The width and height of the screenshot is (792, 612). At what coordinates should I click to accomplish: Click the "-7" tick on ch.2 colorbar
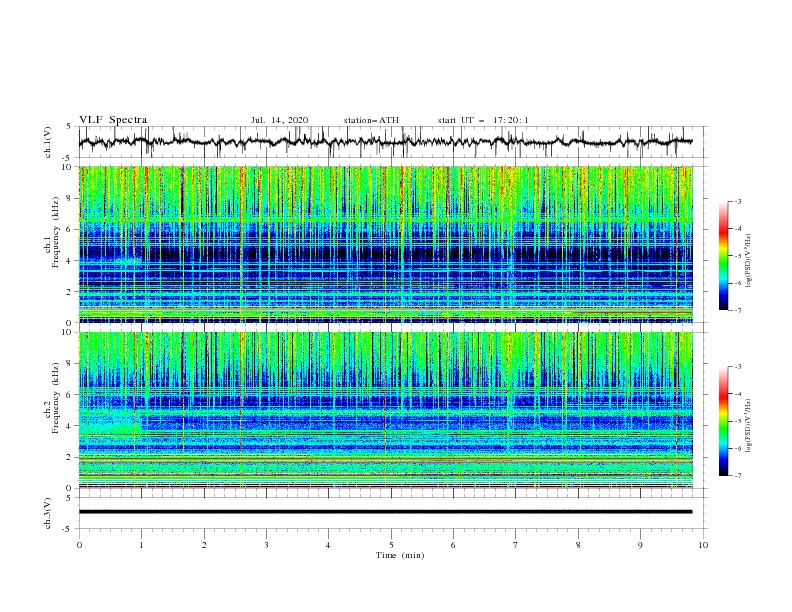tap(738, 476)
